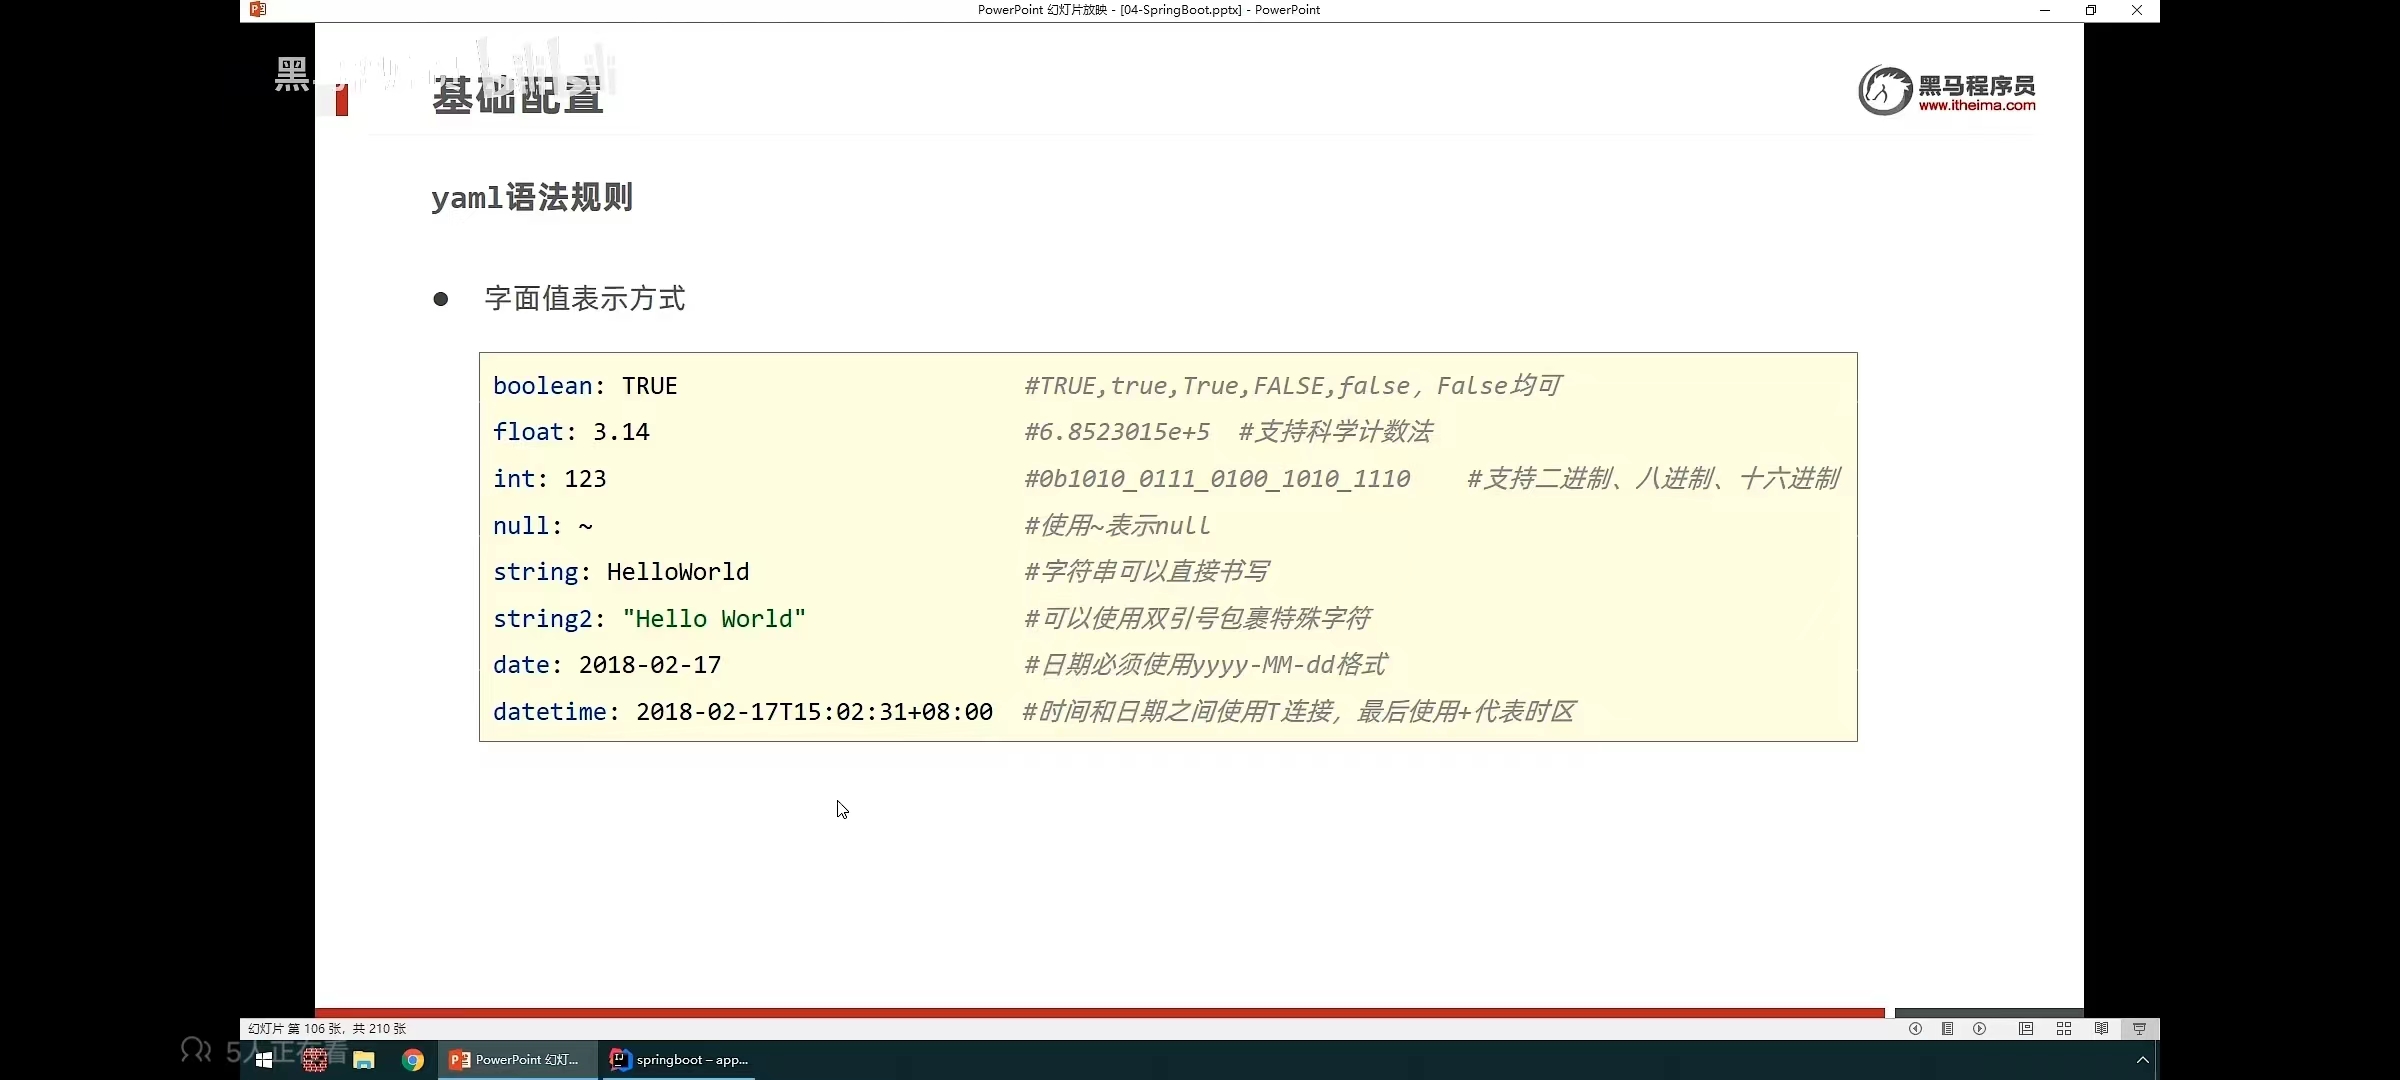
Task: Advance to next slide via status bar arrow
Action: pyautogui.click(x=1979, y=1028)
